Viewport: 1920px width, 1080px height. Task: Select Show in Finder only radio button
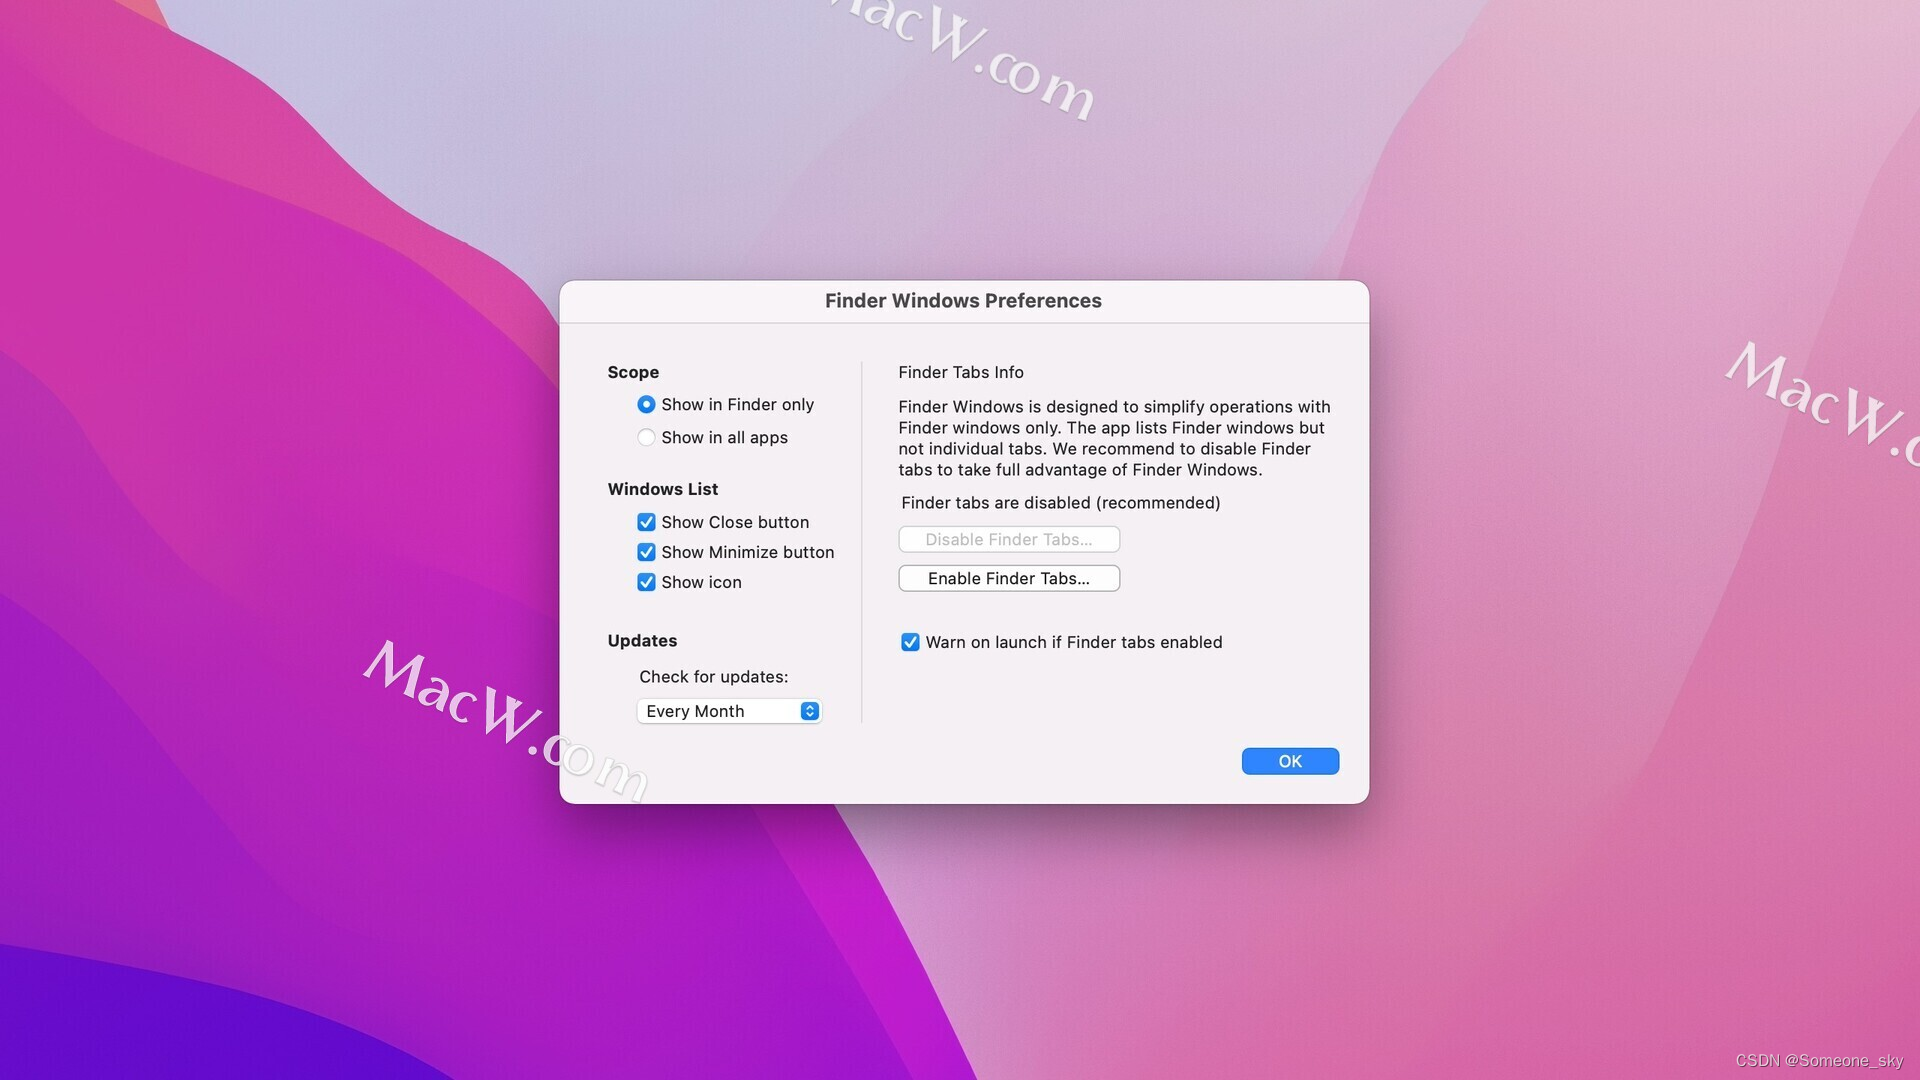pyautogui.click(x=645, y=405)
